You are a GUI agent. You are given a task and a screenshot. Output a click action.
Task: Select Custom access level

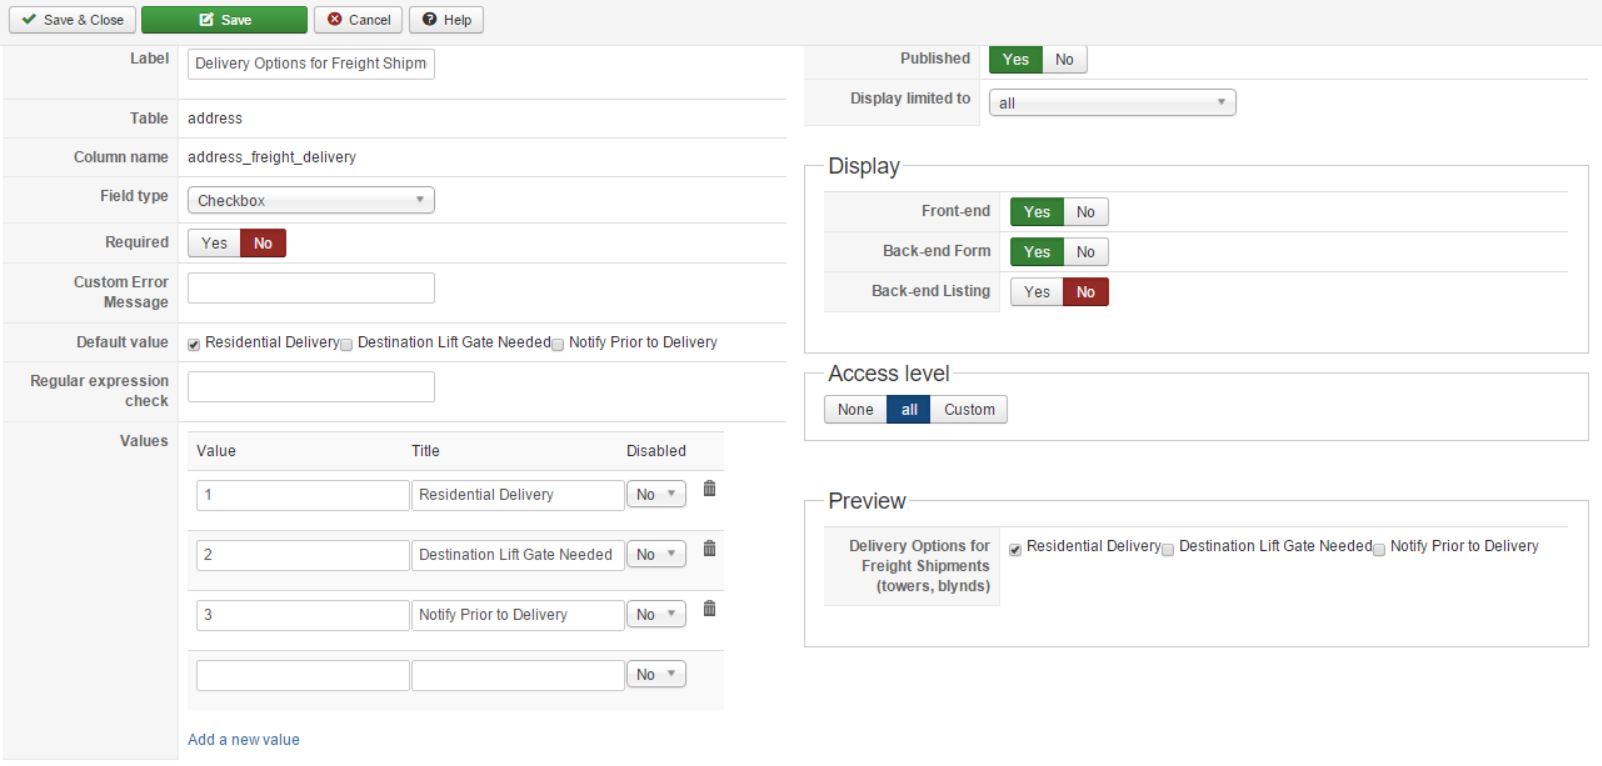point(969,410)
